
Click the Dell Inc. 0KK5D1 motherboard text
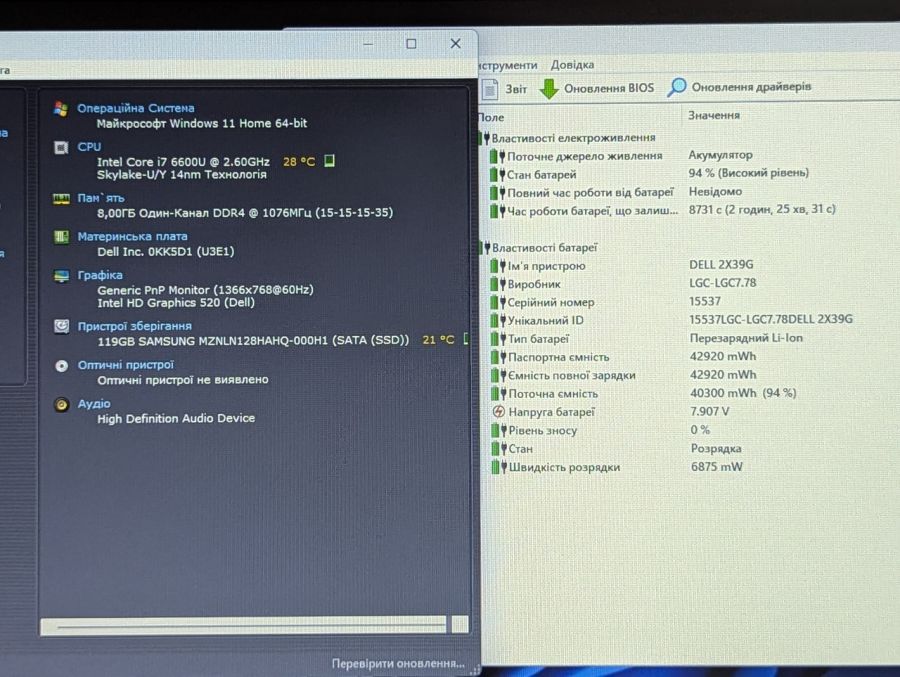click(x=166, y=252)
